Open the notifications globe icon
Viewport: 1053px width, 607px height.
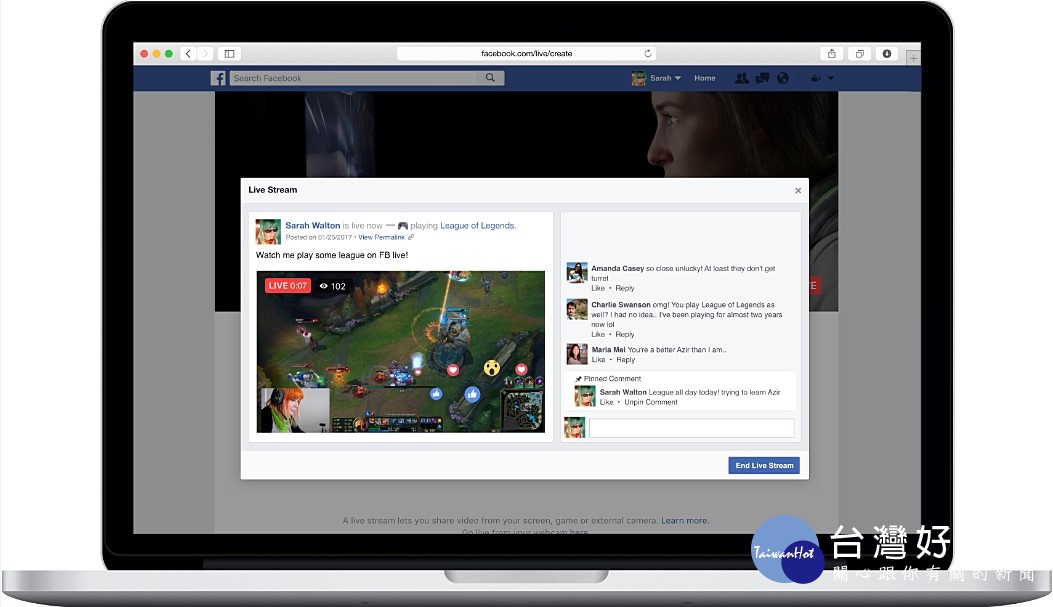click(783, 78)
